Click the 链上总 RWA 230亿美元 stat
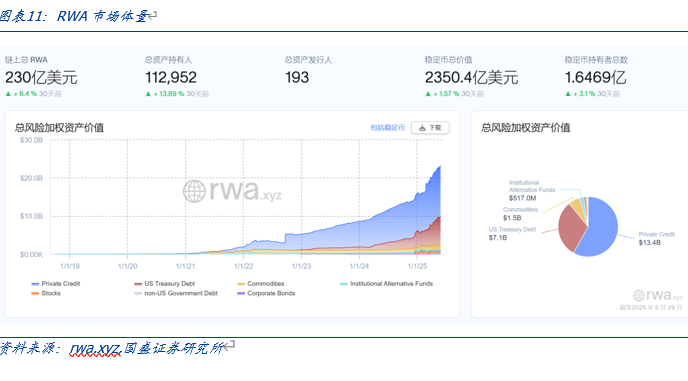Image resolution: width=688 pixels, height=381 pixels. click(x=41, y=76)
